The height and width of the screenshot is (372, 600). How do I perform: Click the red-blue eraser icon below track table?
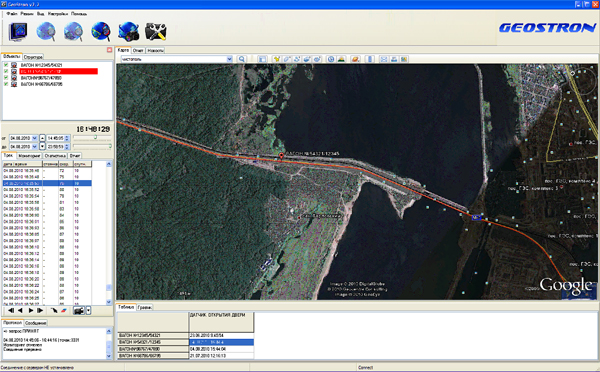(64, 310)
